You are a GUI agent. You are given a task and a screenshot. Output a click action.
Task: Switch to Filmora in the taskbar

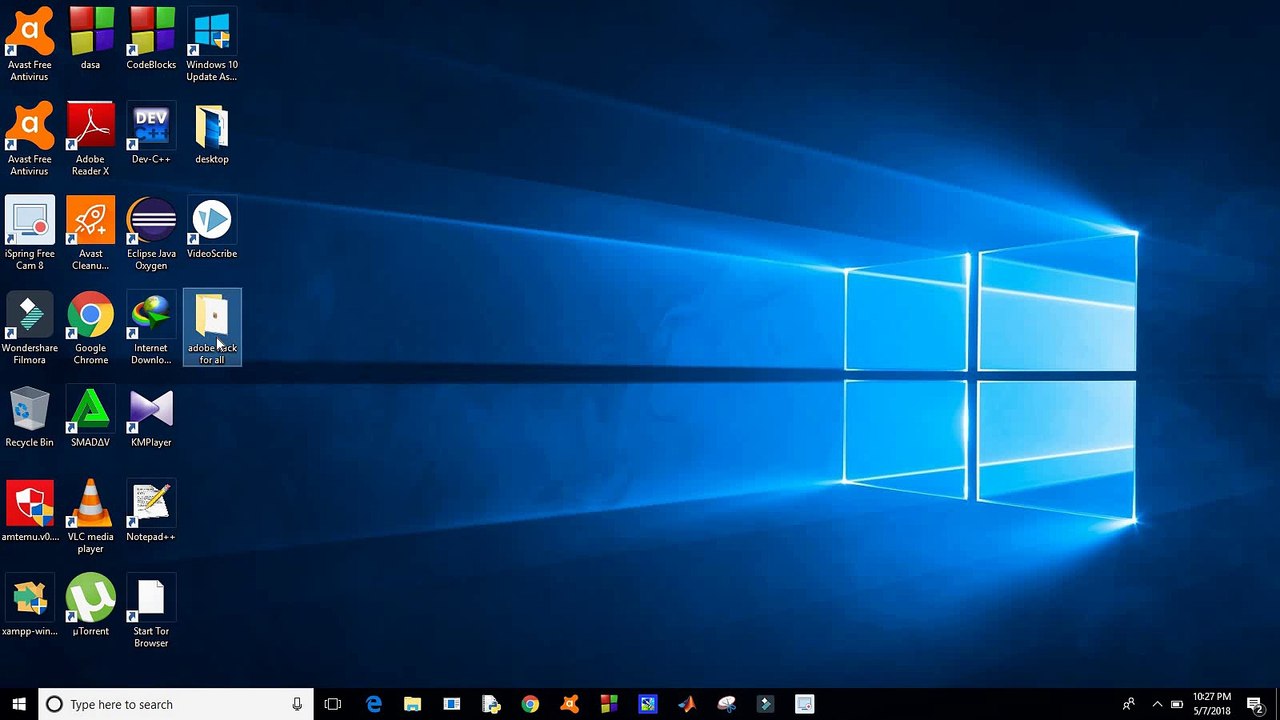[765, 704]
